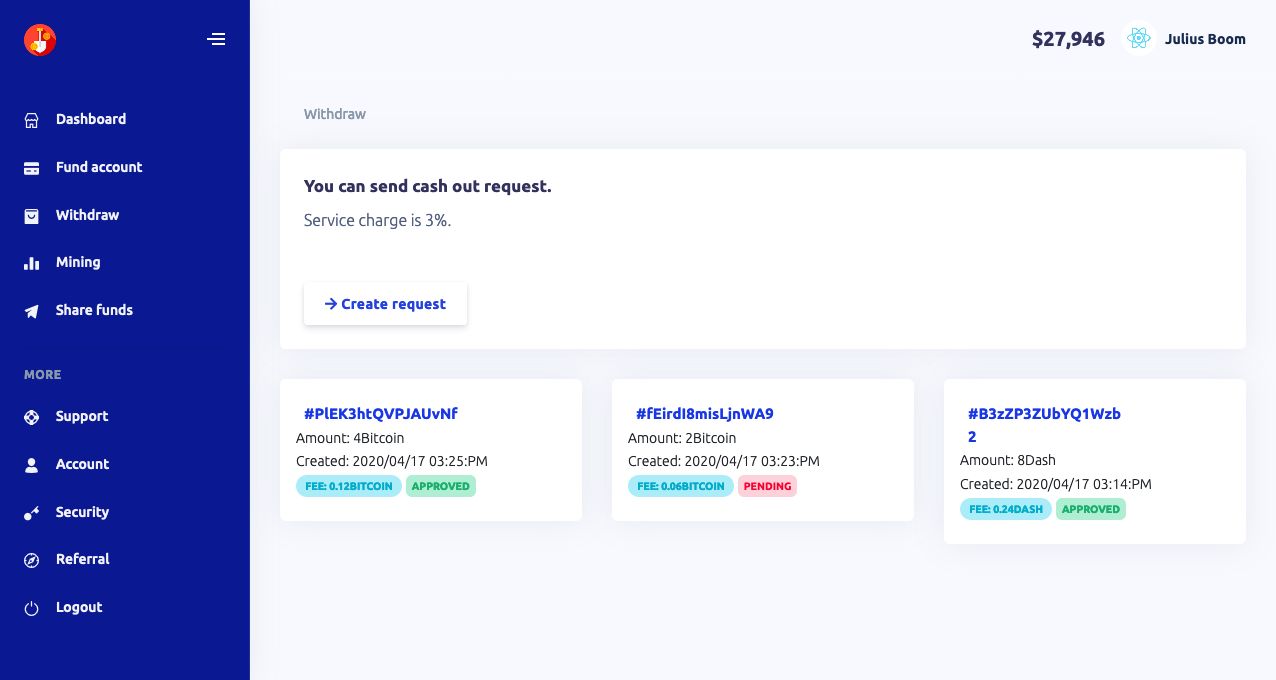The width and height of the screenshot is (1276, 680).
Task: Click the $27,946 balance display
Action: click(x=1068, y=40)
